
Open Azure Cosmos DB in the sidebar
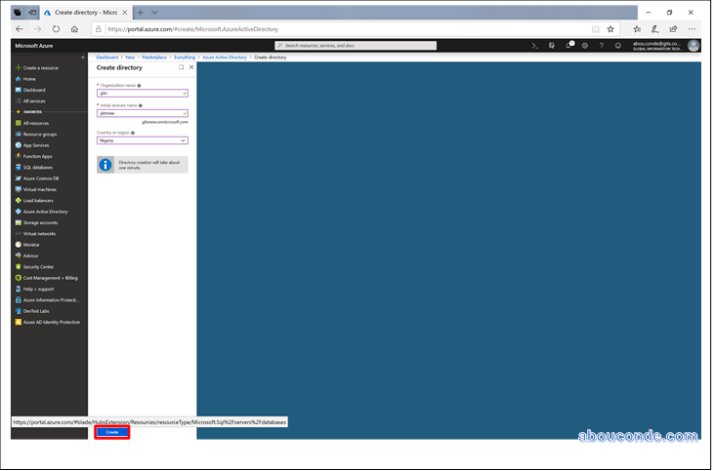41,178
